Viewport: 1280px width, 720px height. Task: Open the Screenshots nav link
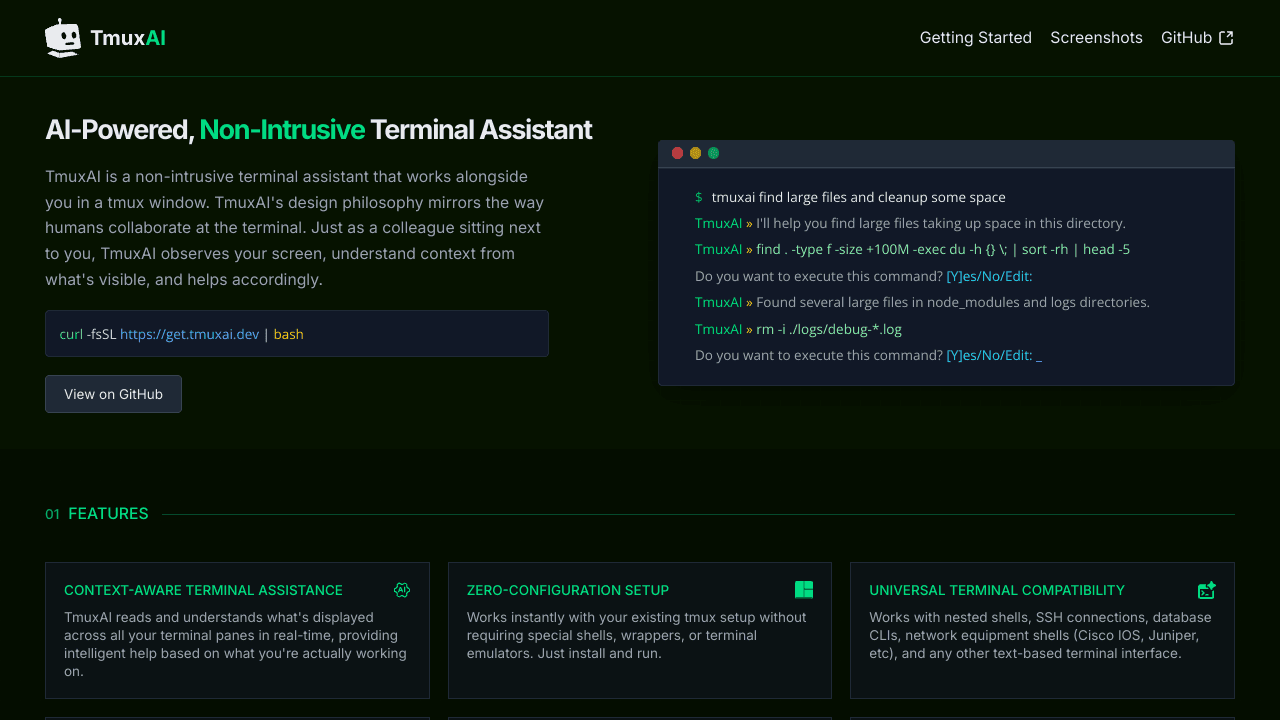(x=1096, y=38)
